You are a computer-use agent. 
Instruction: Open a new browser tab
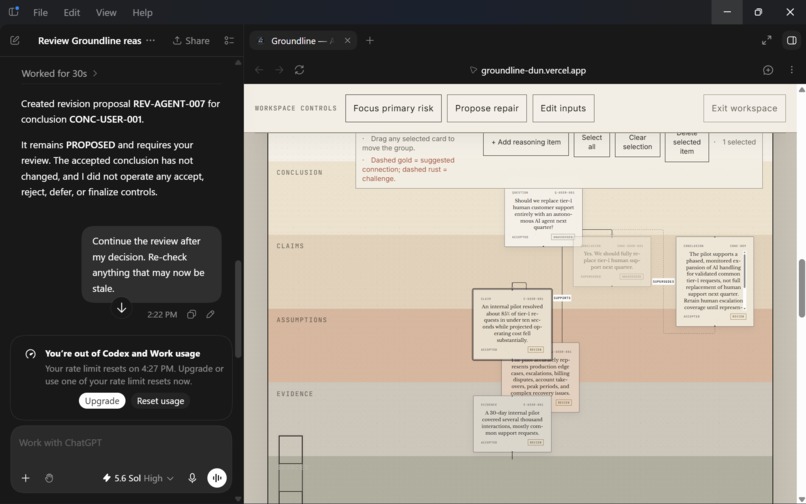pyautogui.click(x=370, y=41)
